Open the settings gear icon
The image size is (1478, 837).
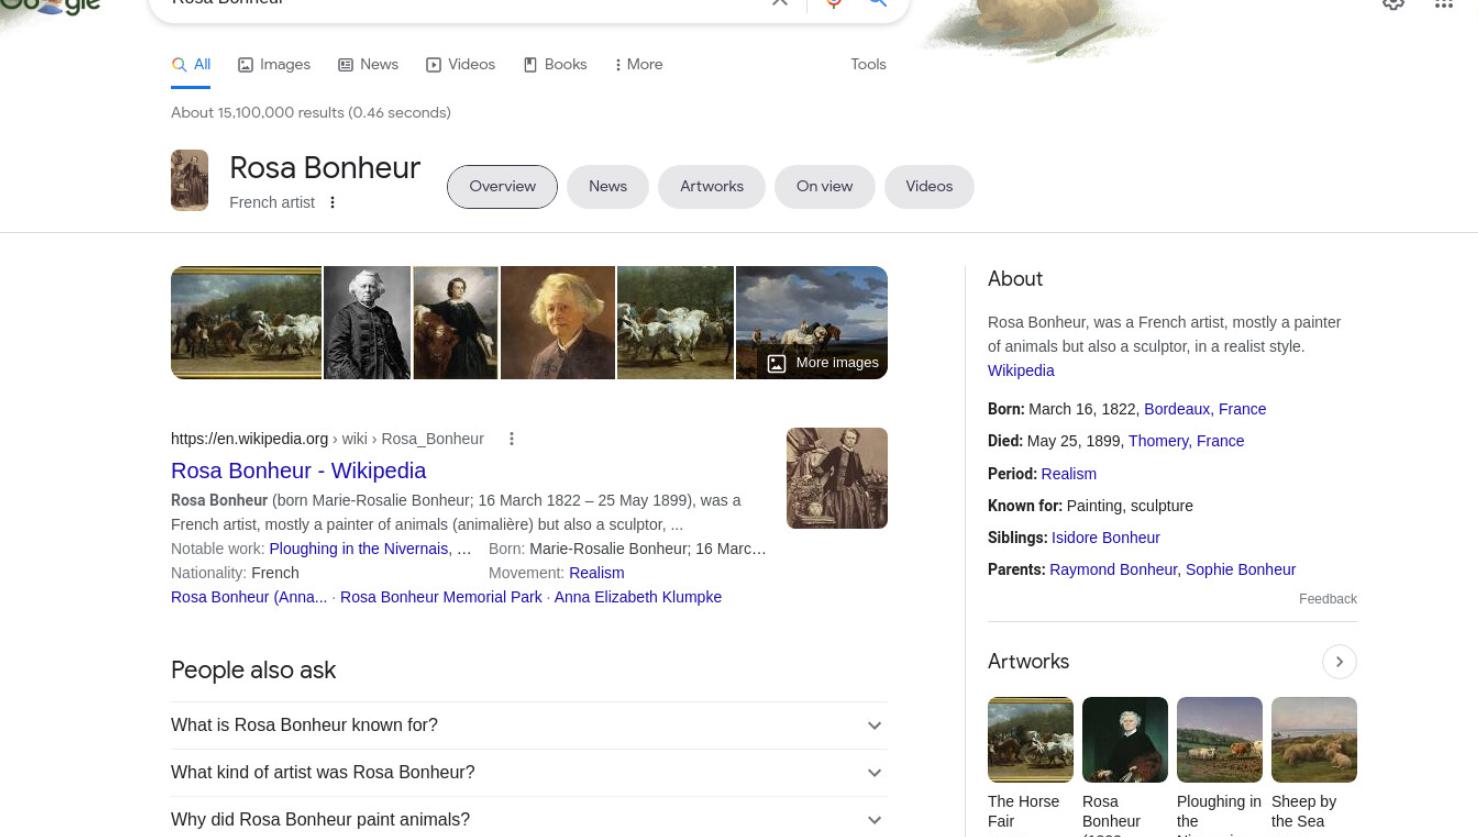pyautogui.click(x=1393, y=4)
